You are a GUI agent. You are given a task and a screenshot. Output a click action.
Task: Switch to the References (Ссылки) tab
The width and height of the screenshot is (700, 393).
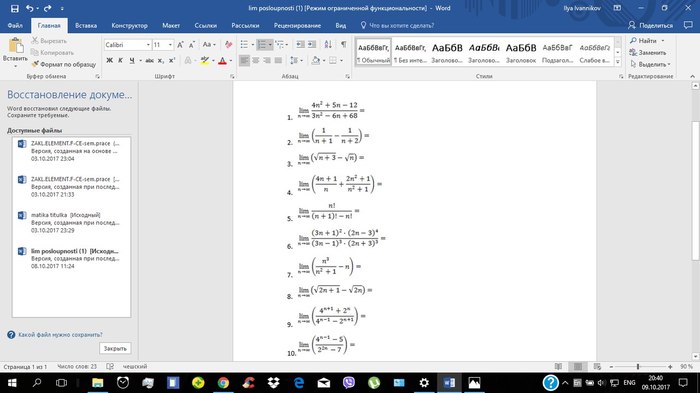(205, 25)
